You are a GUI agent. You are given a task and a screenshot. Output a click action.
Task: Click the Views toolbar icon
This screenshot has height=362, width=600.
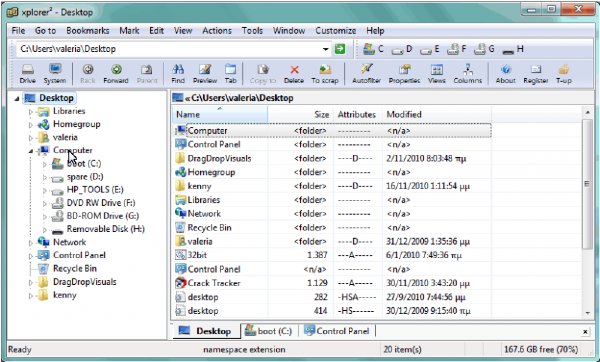pyautogui.click(x=437, y=73)
